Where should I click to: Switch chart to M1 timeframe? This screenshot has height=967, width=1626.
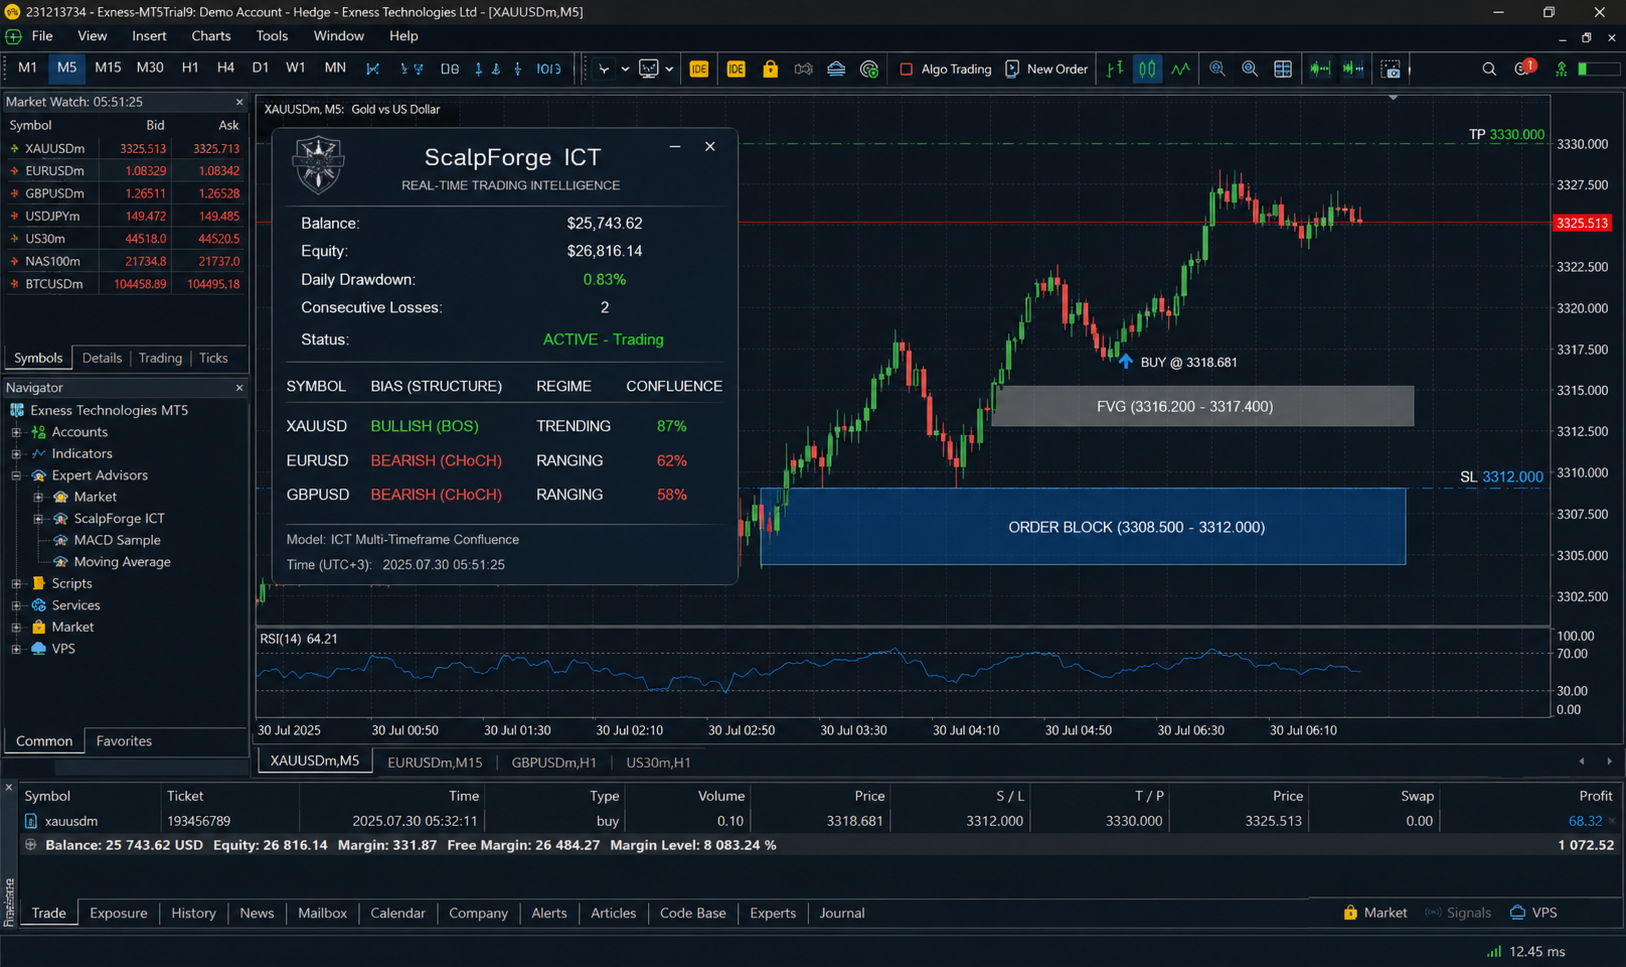[x=27, y=68]
